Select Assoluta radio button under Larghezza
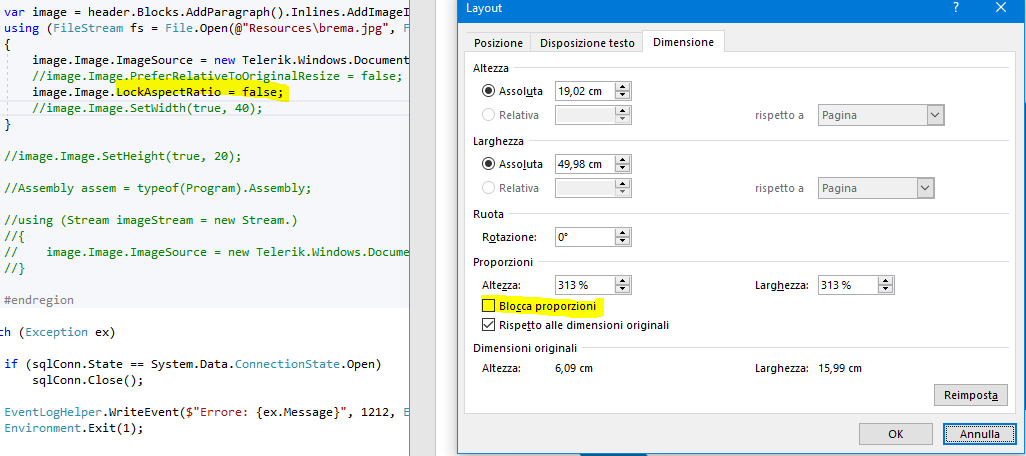 [488, 164]
